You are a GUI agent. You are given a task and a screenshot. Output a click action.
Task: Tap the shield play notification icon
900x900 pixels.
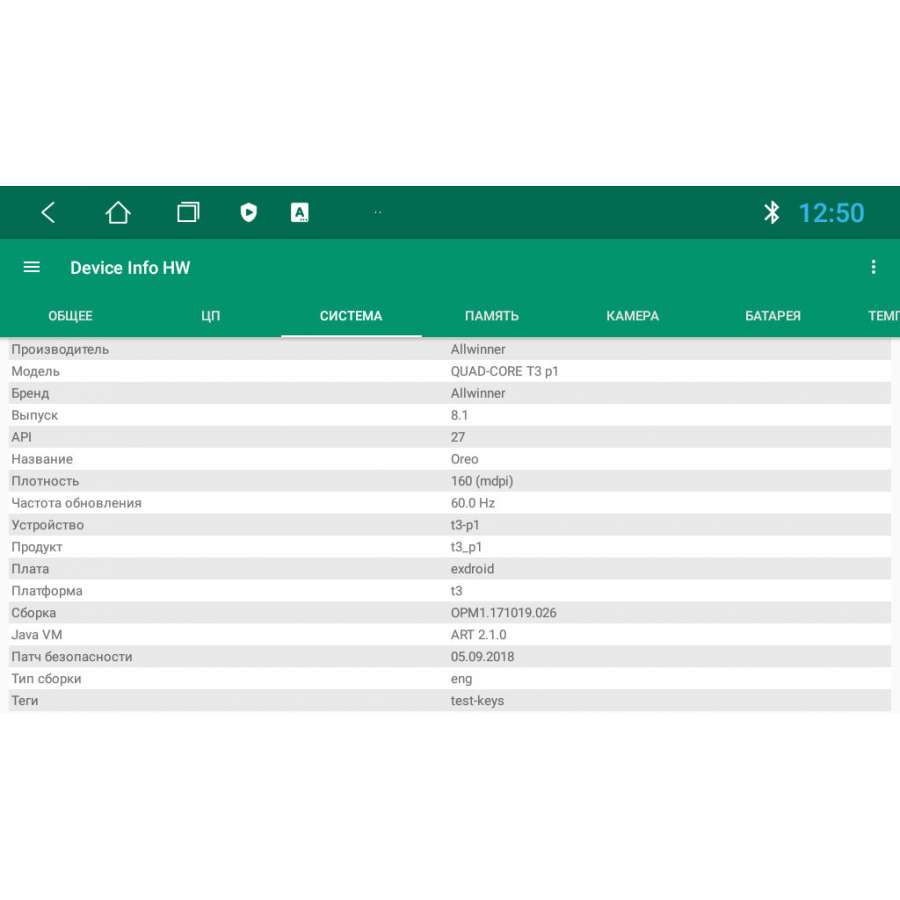tap(248, 212)
